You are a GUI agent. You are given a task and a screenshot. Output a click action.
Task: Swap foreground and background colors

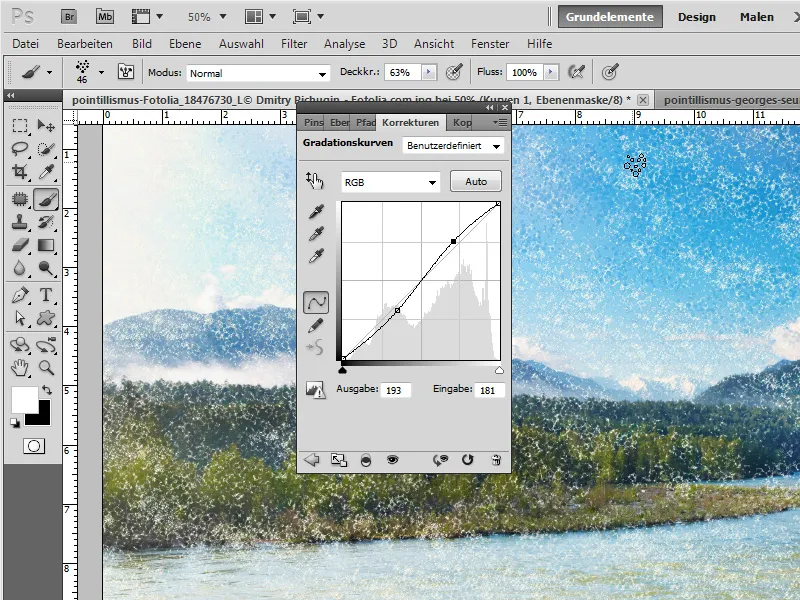point(47,390)
